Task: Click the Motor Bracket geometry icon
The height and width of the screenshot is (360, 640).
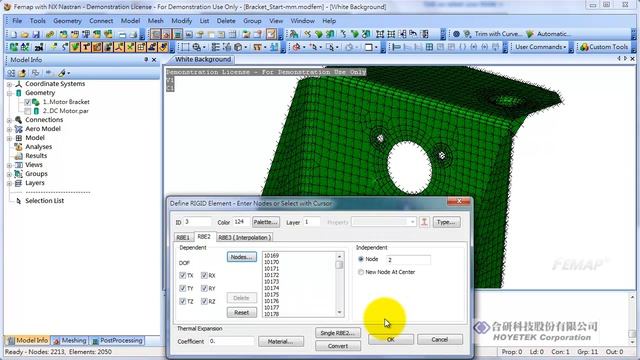Action: 36,102
